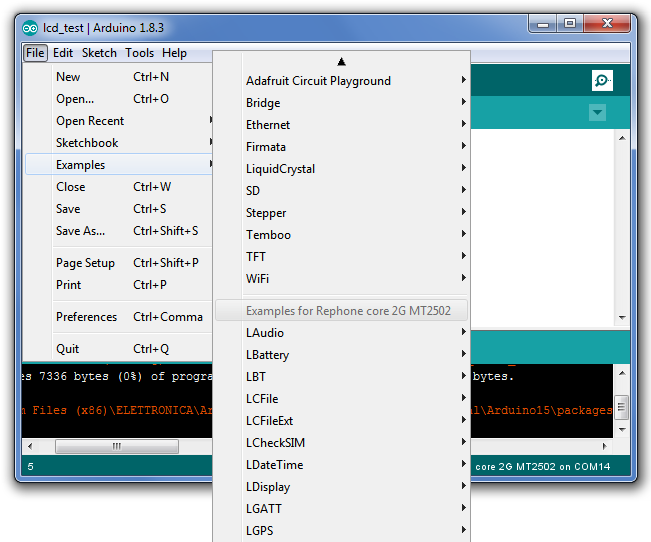Screen dimensions: 651x542
Task: Open Preferences from File menu
Action: coord(119,317)
